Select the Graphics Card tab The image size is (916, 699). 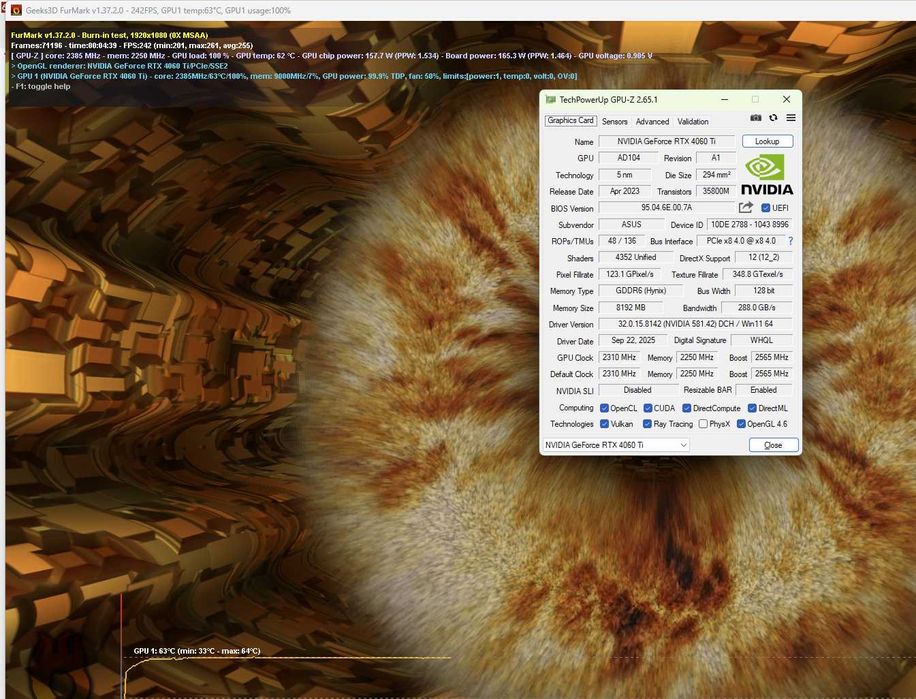coord(570,121)
